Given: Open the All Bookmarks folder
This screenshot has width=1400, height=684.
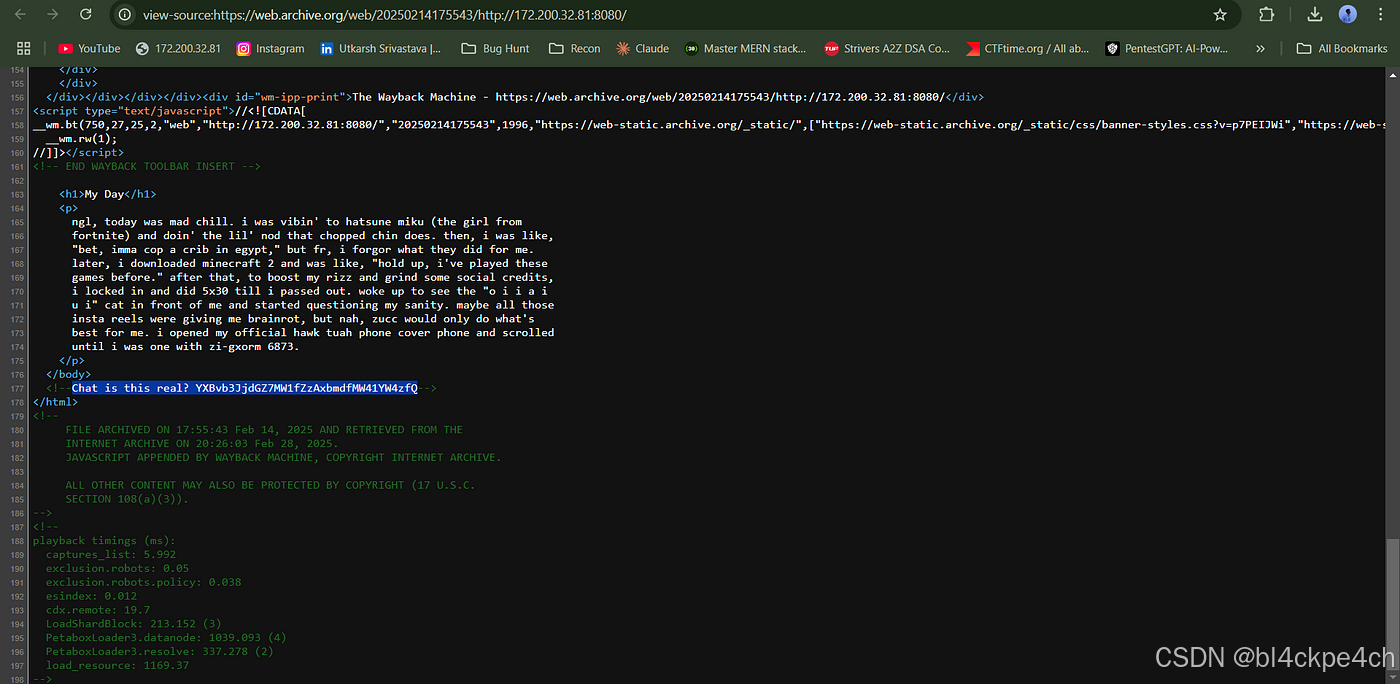Looking at the screenshot, I should 1341,48.
